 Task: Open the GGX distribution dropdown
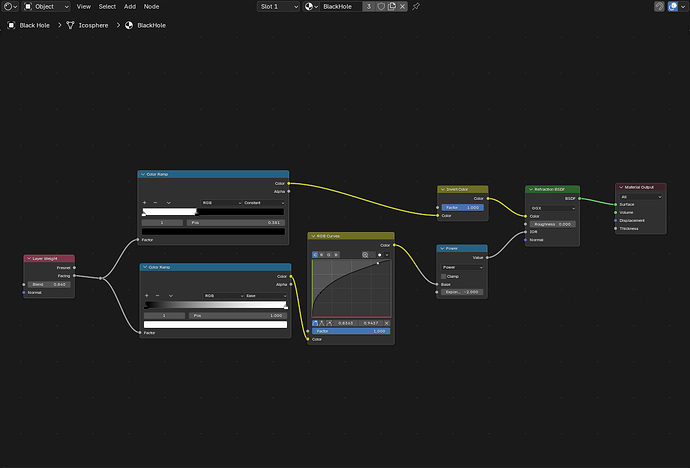click(553, 208)
